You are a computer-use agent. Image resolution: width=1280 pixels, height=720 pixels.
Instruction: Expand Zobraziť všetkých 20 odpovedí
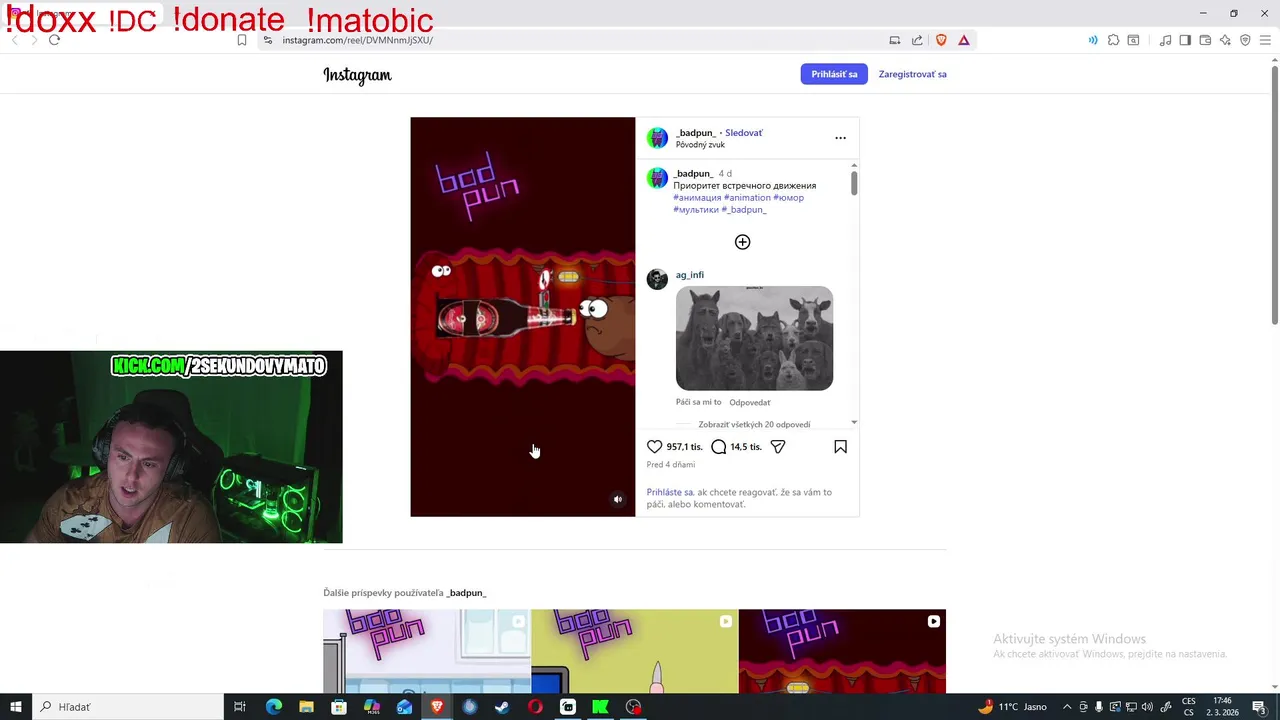754,424
